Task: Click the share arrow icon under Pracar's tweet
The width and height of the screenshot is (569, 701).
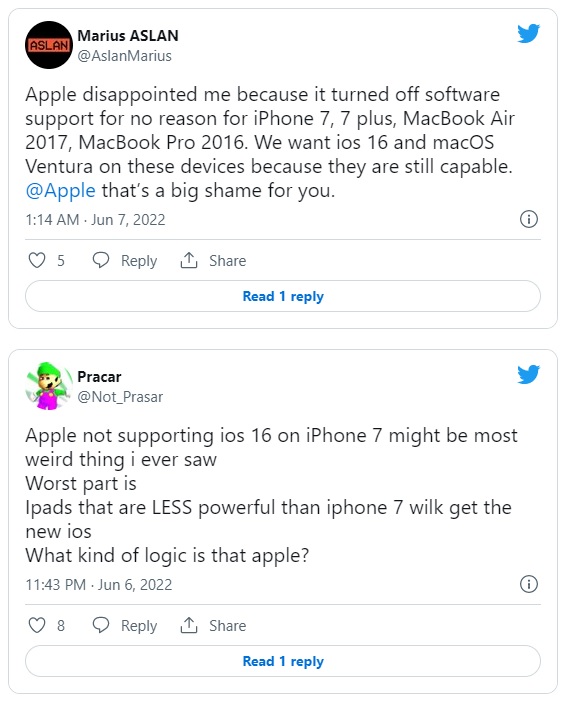Action: click(189, 625)
